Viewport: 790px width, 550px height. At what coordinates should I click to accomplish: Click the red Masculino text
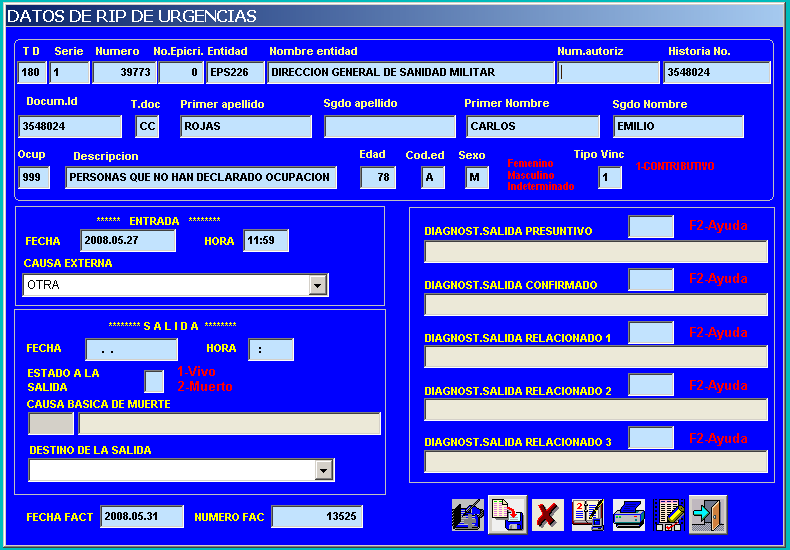[x=531, y=175]
